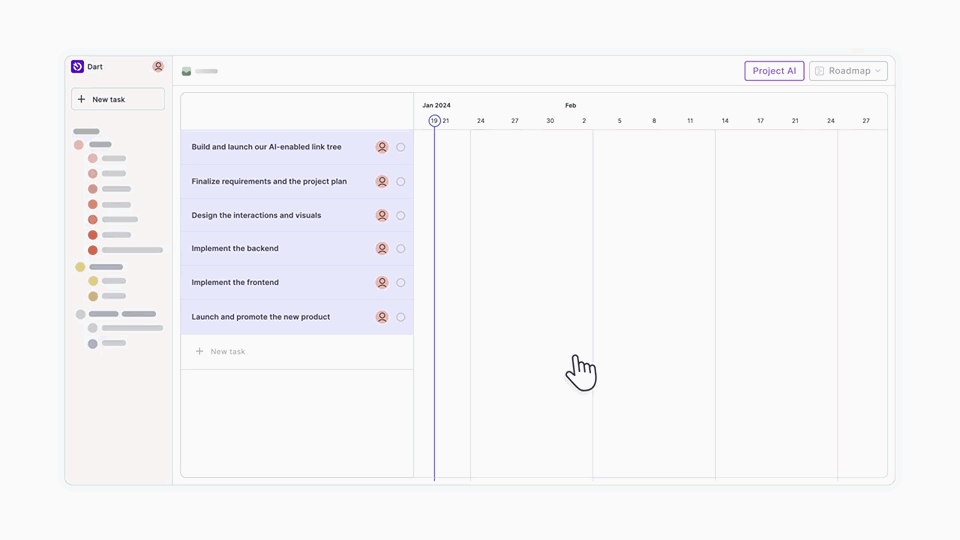Click the Roadmap layout icon
This screenshot has width=960, height=540.
click(x=819, y=71)
